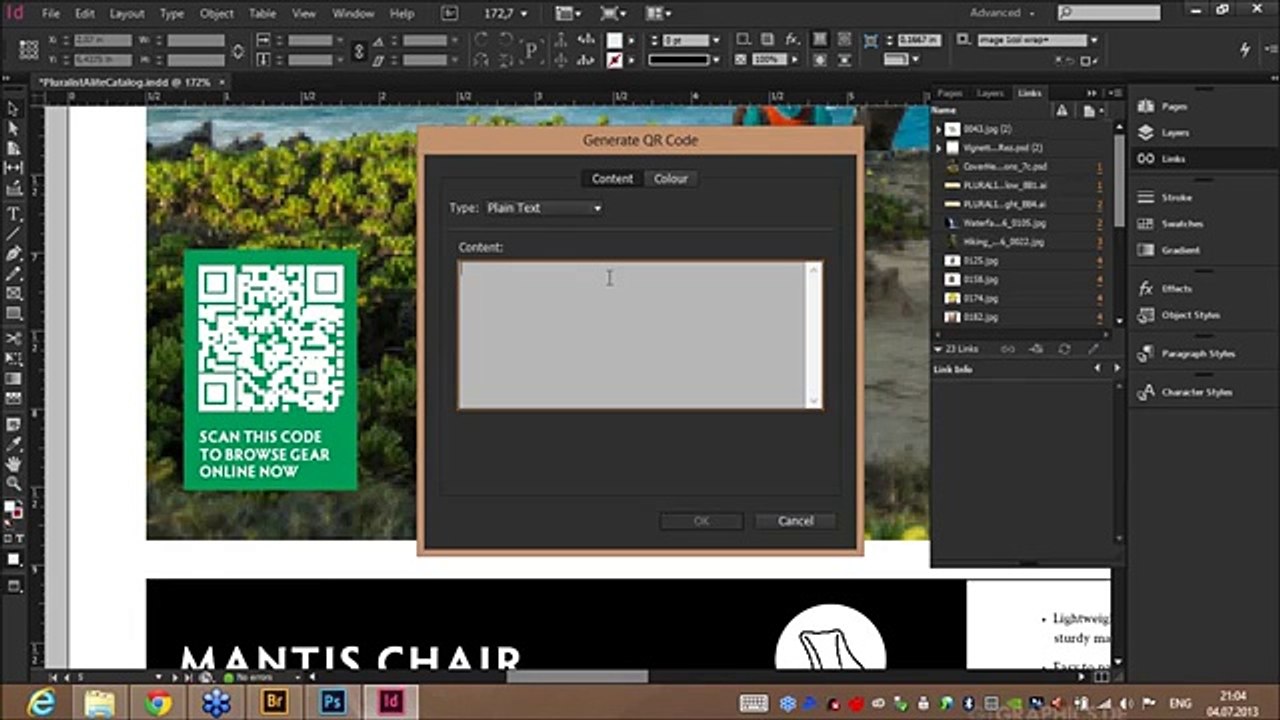Screen dimensions: 1280x720
Task: Open Adobe Bridge from the taskbar
Action: [274, 703]
